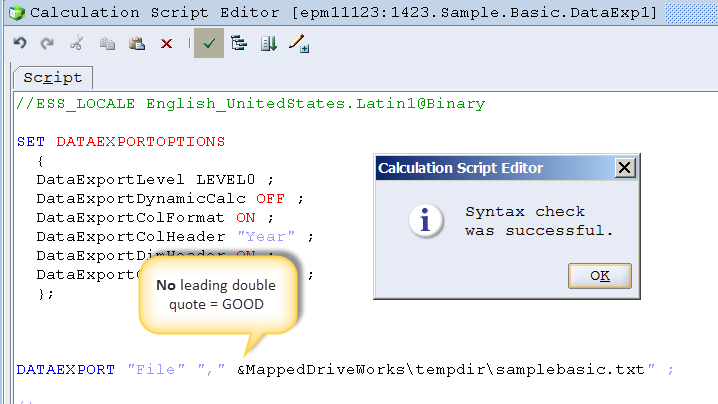The height and width of the screenshot is (404, 718).
Task: Click 'DataExportDynamicCalc' option name
Action: (x=141, y=199)
